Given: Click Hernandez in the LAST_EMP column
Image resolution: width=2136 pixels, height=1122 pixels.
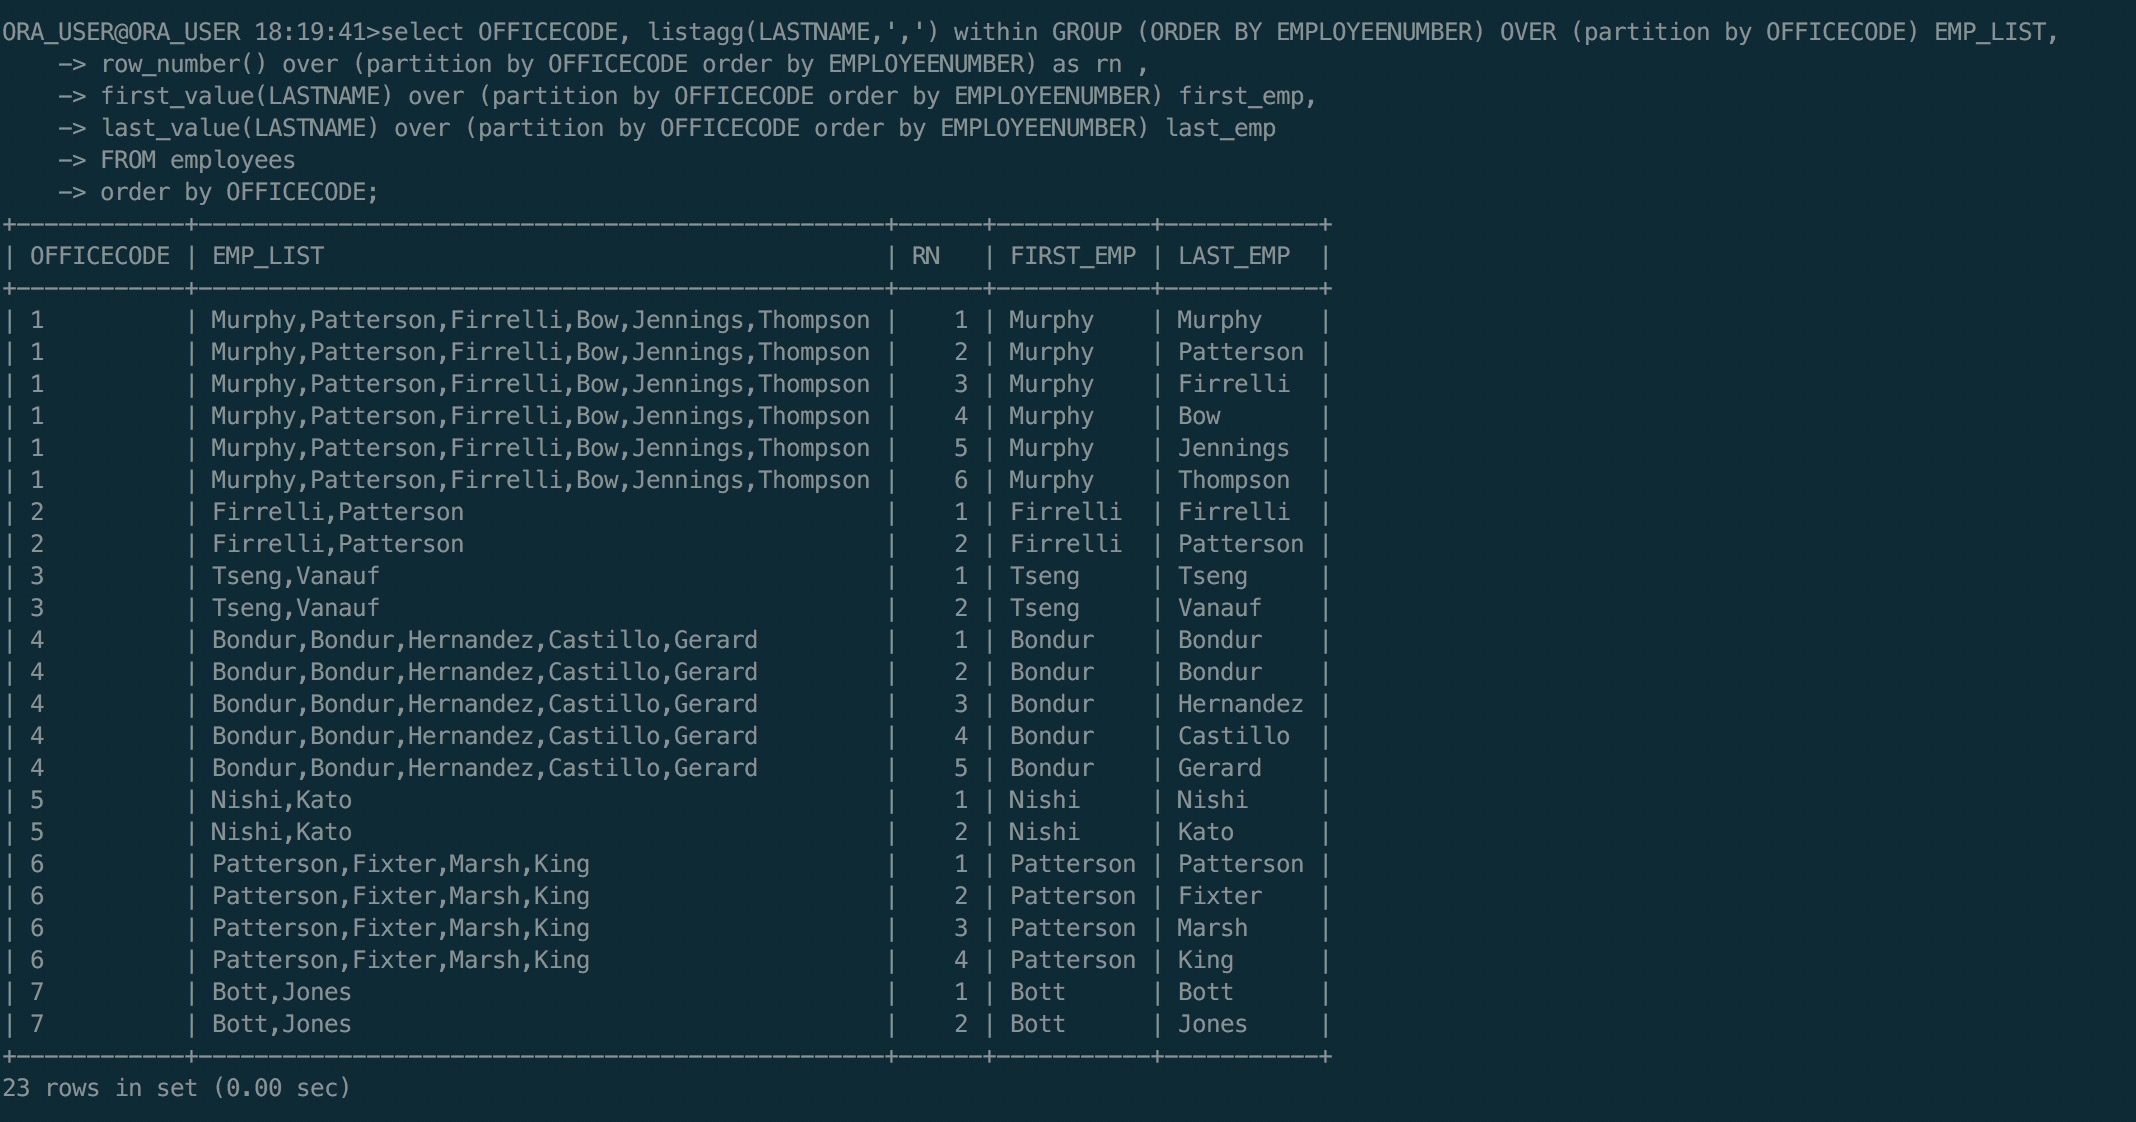Looking at the screenshot, I should [x=1241, y=704].
